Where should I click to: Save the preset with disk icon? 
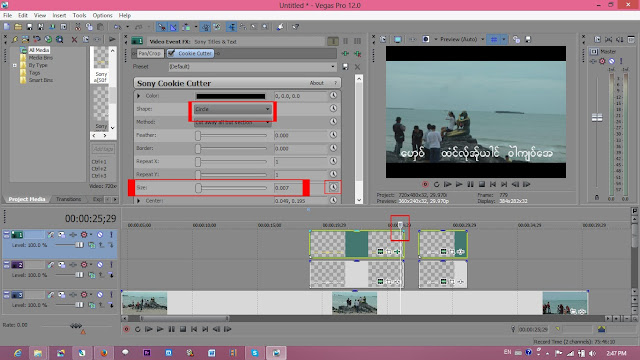pos(345,67)
